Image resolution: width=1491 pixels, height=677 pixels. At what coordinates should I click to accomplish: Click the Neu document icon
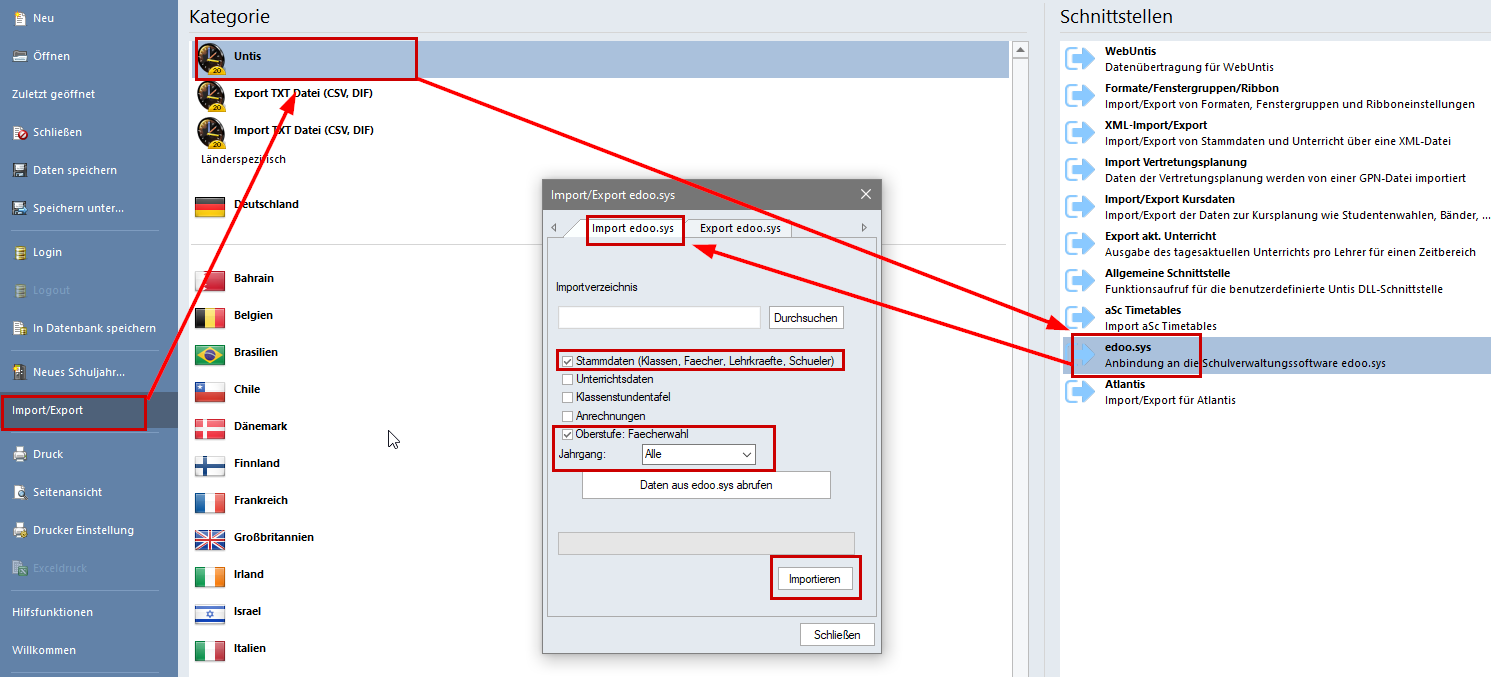tap(20, 18)
